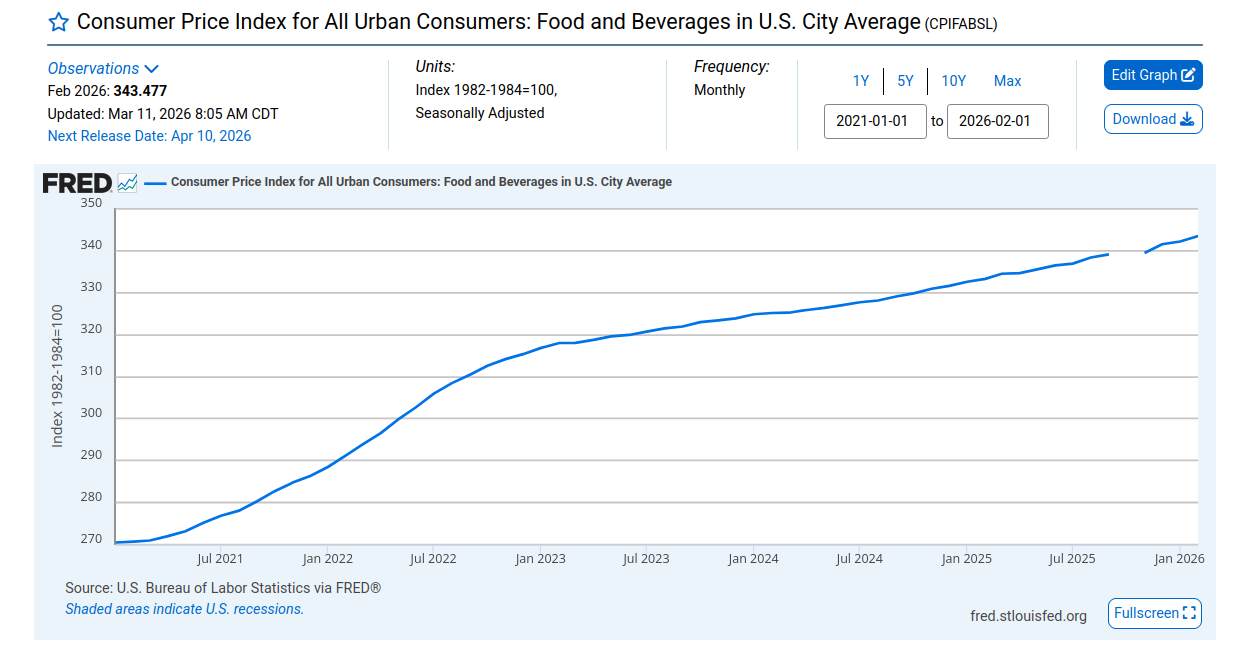Click the Updated Mar 11, 2026 text
This screenshot has width=1240, height=646.
coord(163,113)
